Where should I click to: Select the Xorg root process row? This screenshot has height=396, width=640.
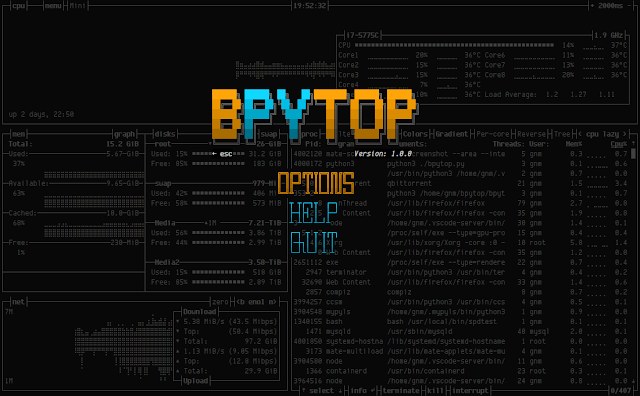[460, 242]
